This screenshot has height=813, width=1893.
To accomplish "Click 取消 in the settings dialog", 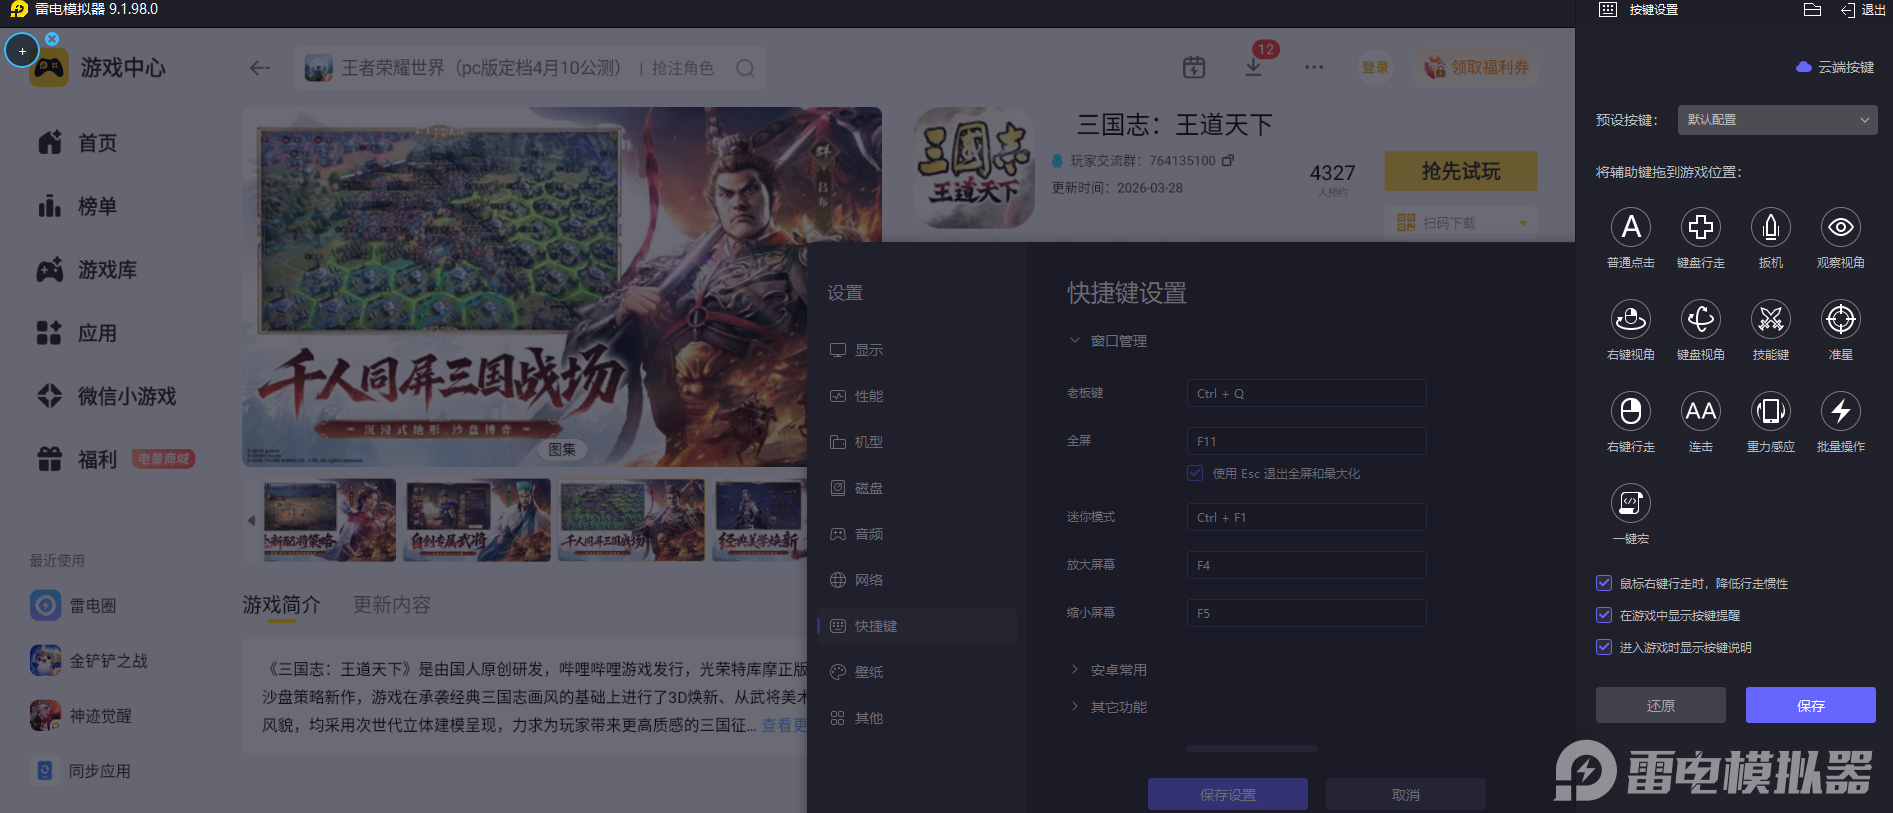I will click(1406, 794).
